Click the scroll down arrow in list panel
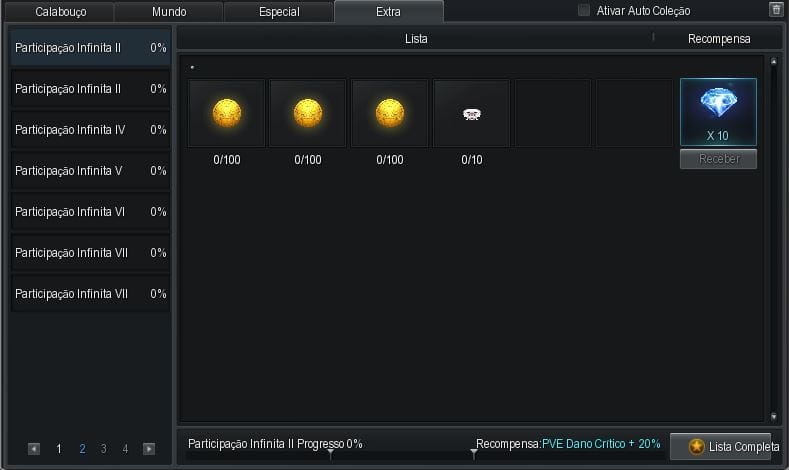Image resolution: width=789 pixels, height=470 pixels. (x=773, y=415)
